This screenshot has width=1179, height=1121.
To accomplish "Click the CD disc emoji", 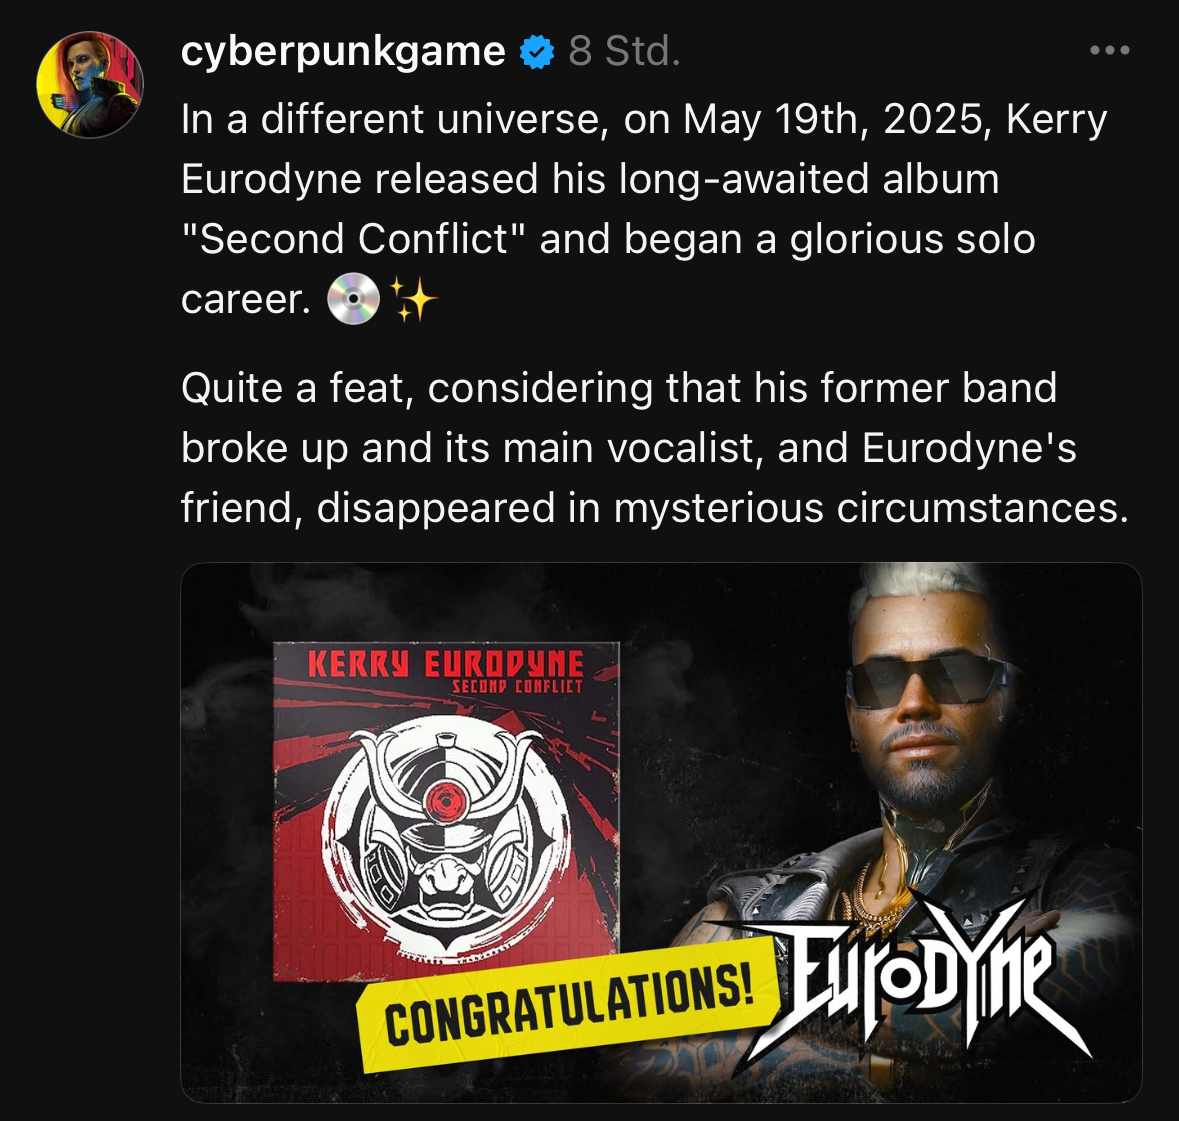I will 353,298.
